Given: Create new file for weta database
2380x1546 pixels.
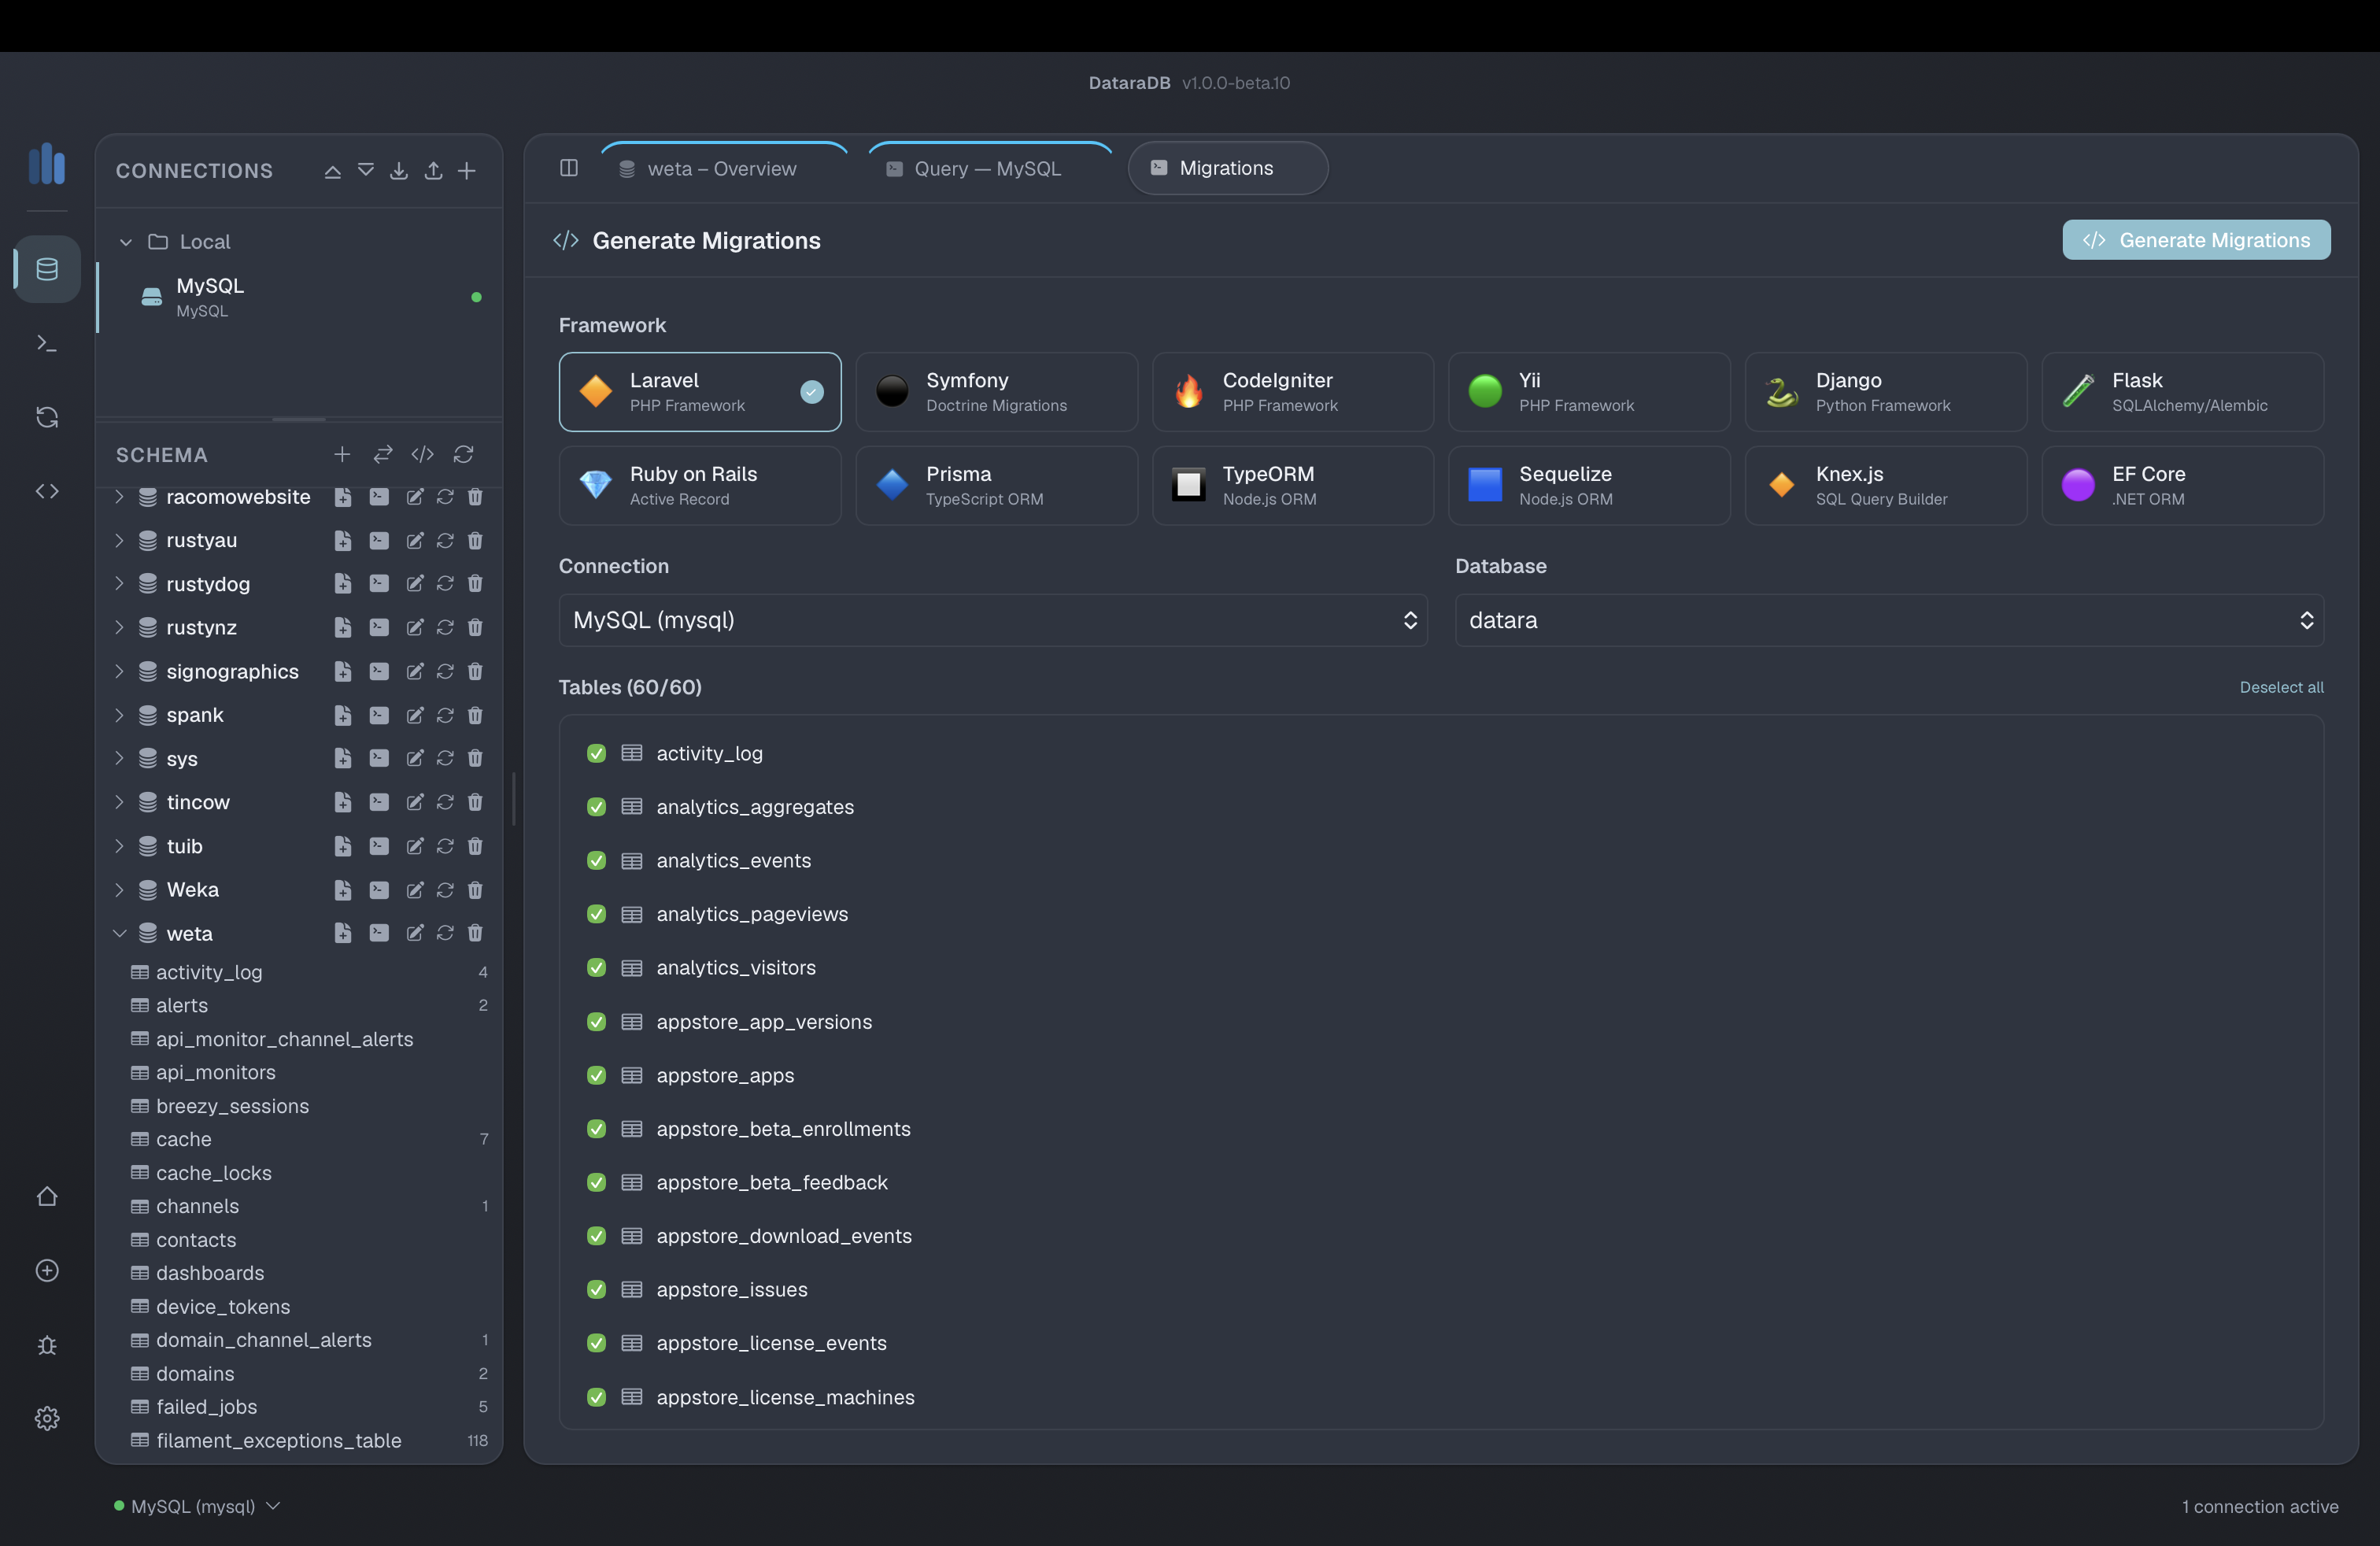Looking at the screenshot, I should tap(343, 933).
